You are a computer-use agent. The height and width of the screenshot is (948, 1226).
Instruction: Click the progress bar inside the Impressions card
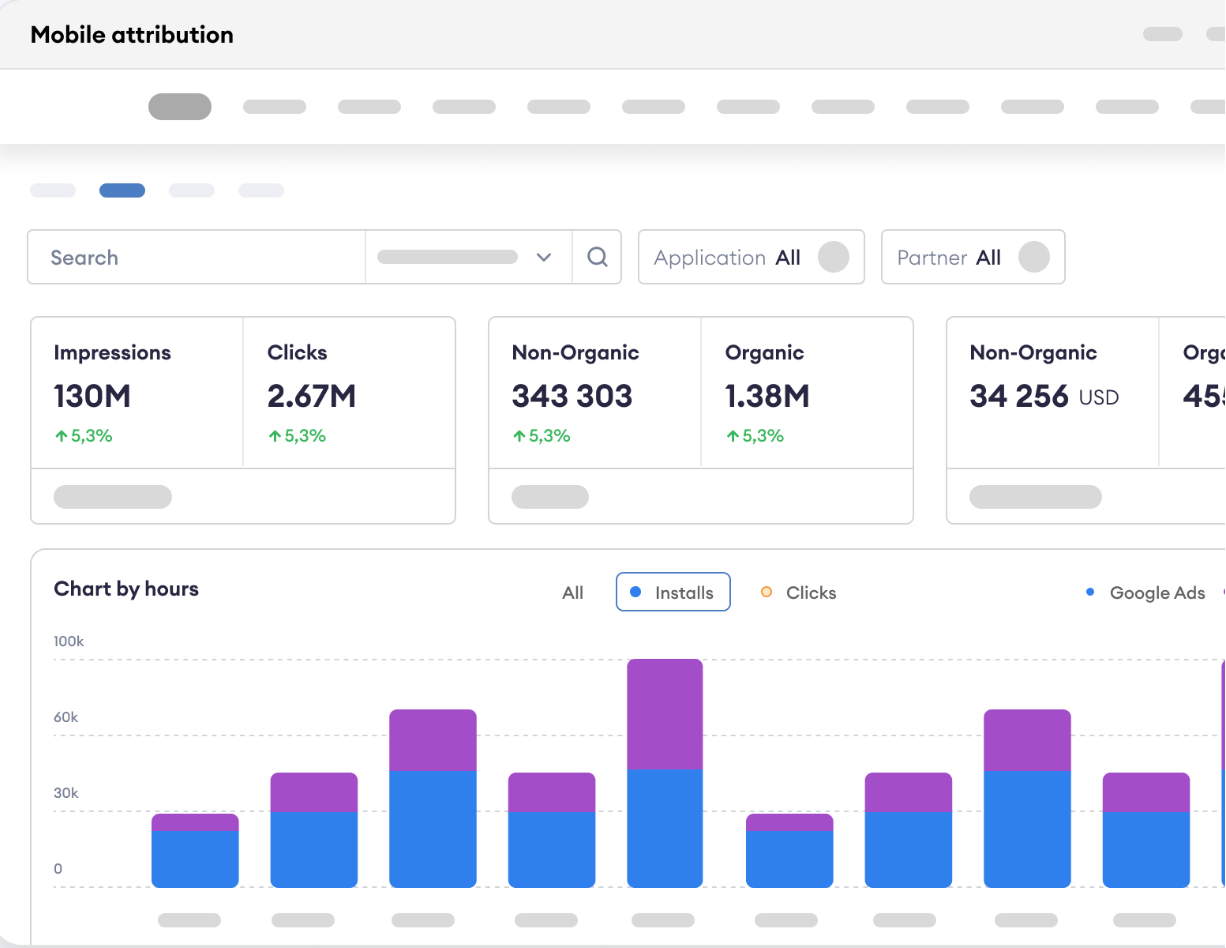[x=112, y=496]
